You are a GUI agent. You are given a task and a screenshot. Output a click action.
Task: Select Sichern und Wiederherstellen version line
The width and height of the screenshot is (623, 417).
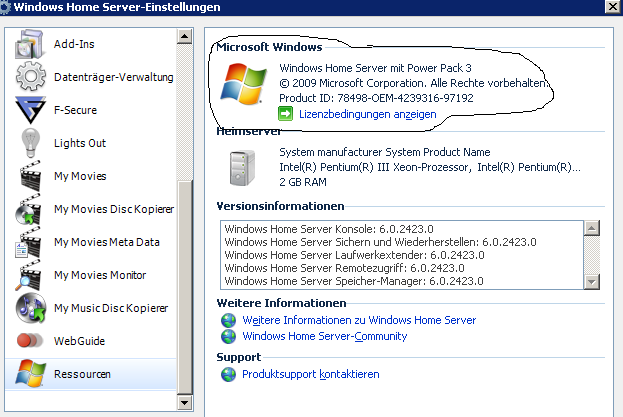(380, 242)
